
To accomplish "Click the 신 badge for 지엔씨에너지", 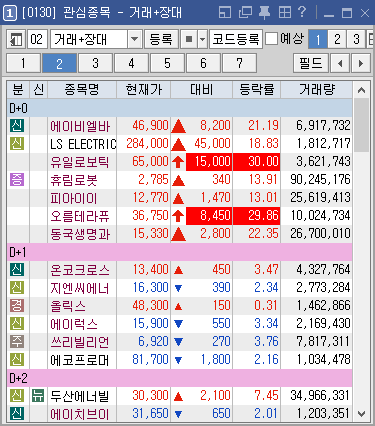I will point(17,287).
